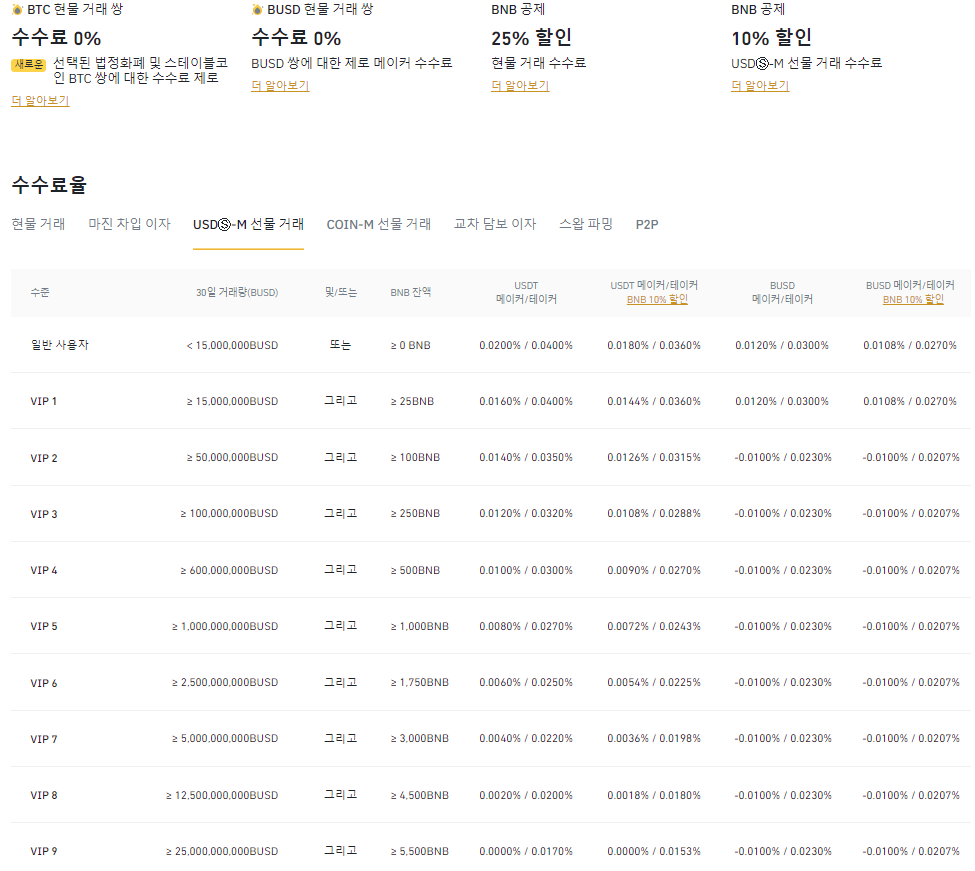Click the 0.0126% / 0.0315% fee cell
The image size is (975, 871).
coord(654,458)
